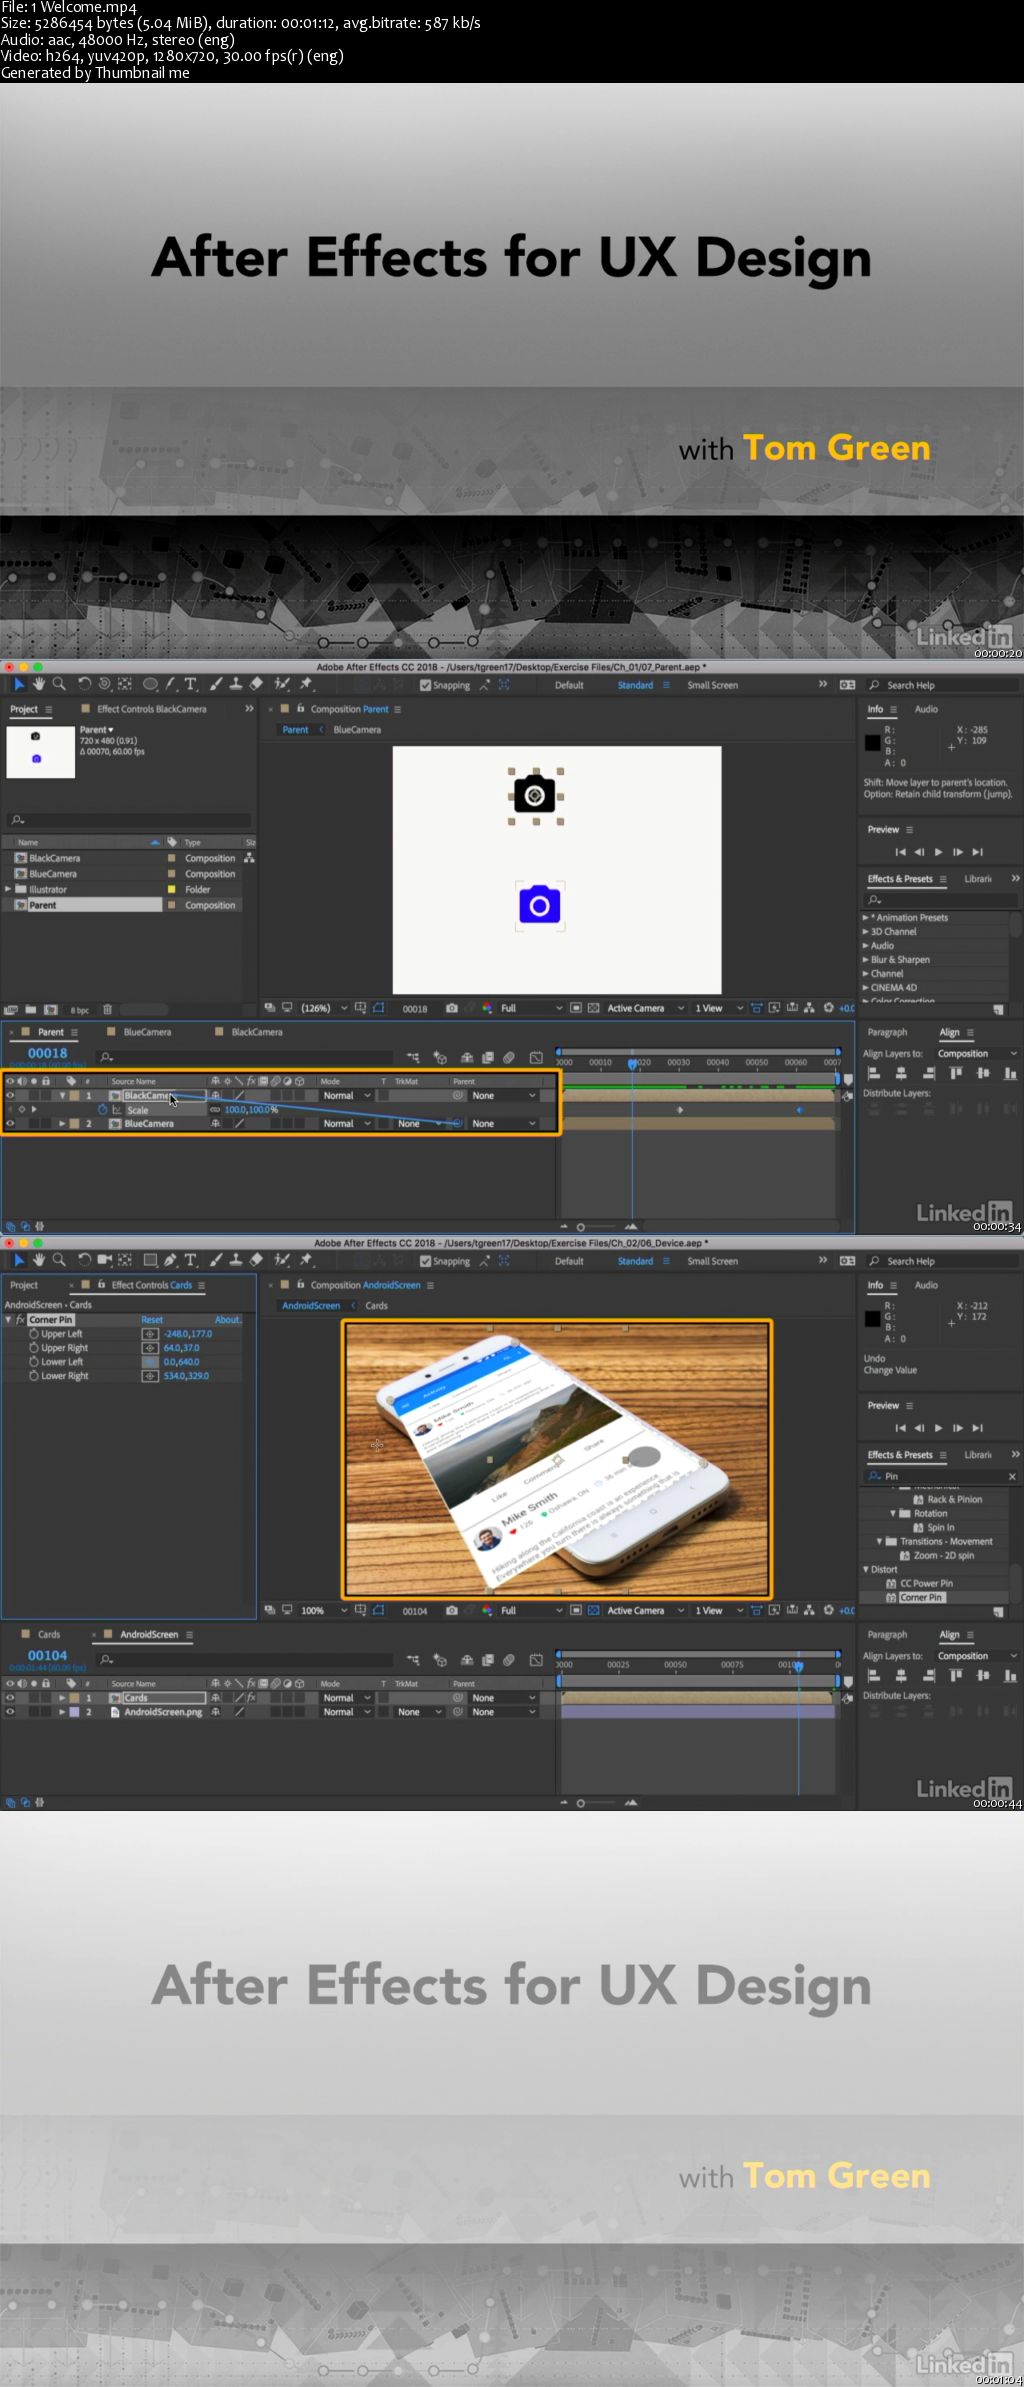Hide the BlueCamera layer in Parent timeline
The width and height of the screenshot is (1024, 2387).
tap(10, 1124)
